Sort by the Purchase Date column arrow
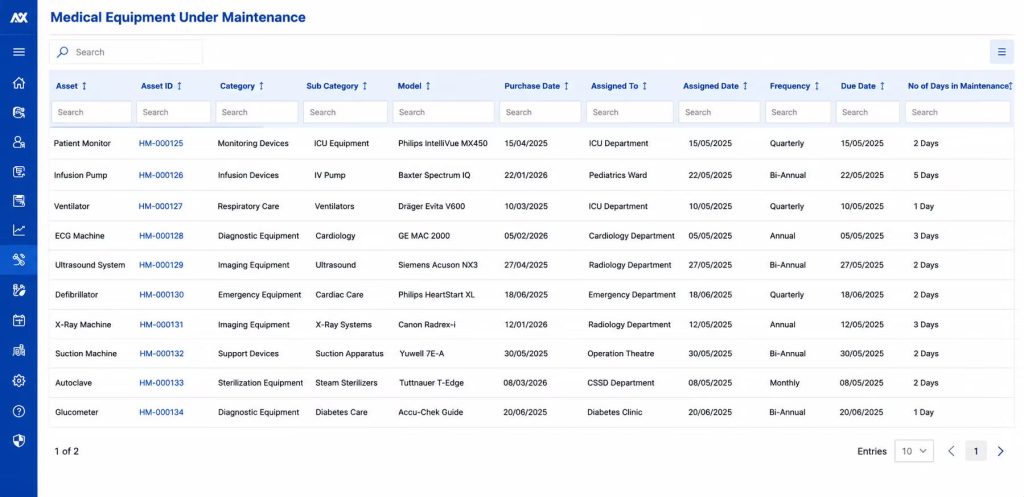 [566, 86]
